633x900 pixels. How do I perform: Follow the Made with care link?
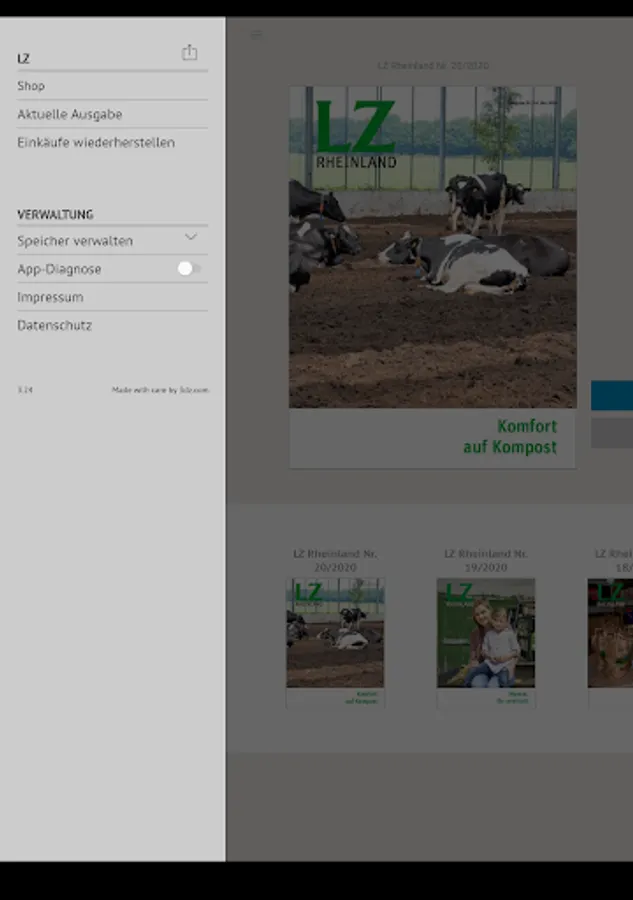(160, 390)
